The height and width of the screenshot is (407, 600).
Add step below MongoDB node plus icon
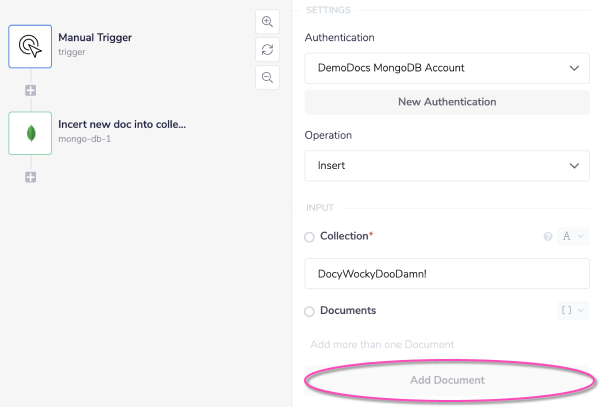[30, 177]
